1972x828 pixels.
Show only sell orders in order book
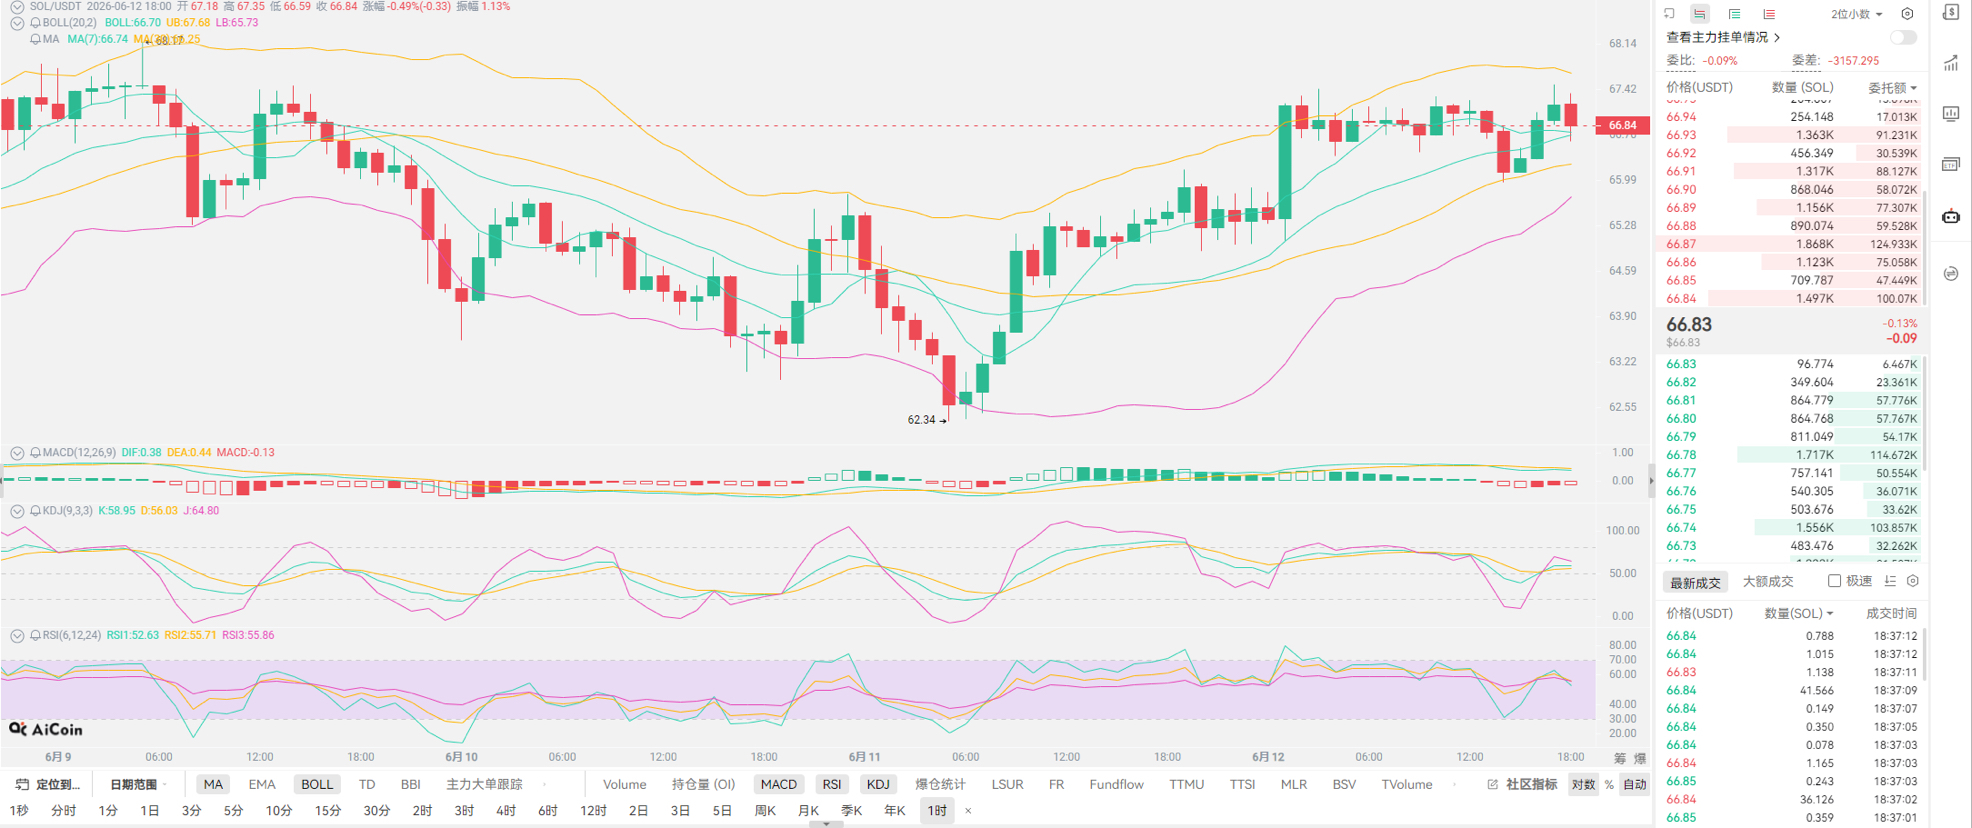pyautogui.click(x=1769, y=14)
